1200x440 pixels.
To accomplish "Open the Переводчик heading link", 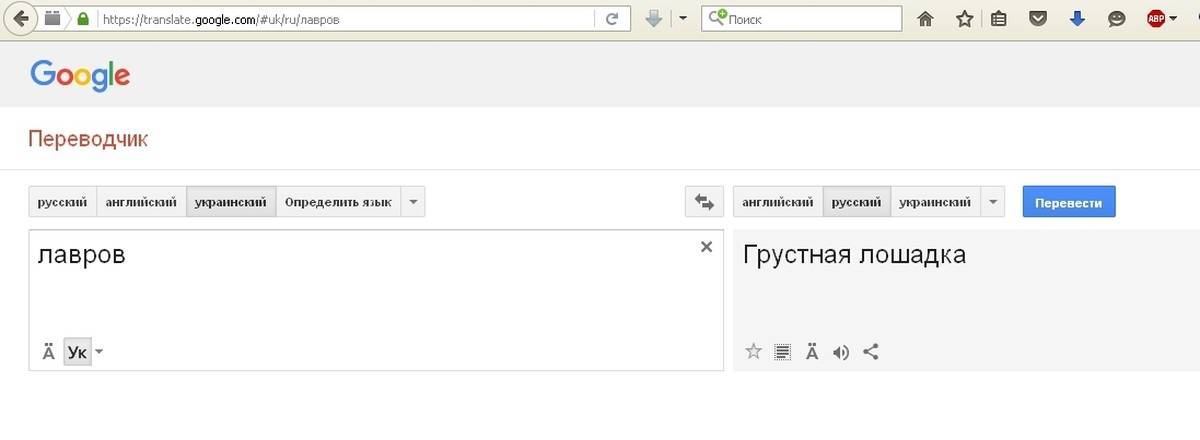I will coord(88,139).
